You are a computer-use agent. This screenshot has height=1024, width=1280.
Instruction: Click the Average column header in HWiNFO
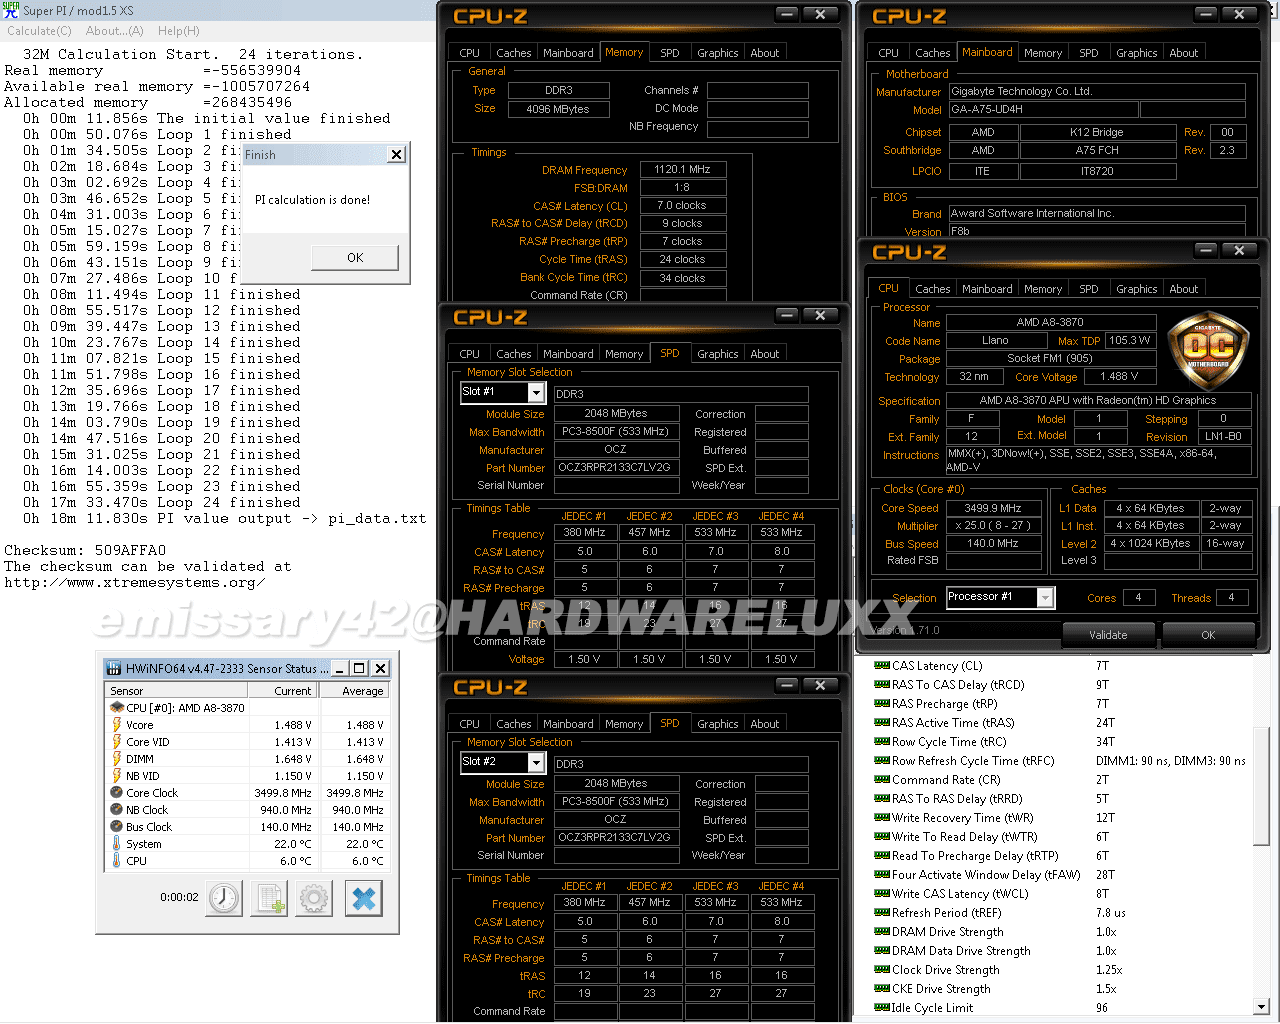coord(354,690)
